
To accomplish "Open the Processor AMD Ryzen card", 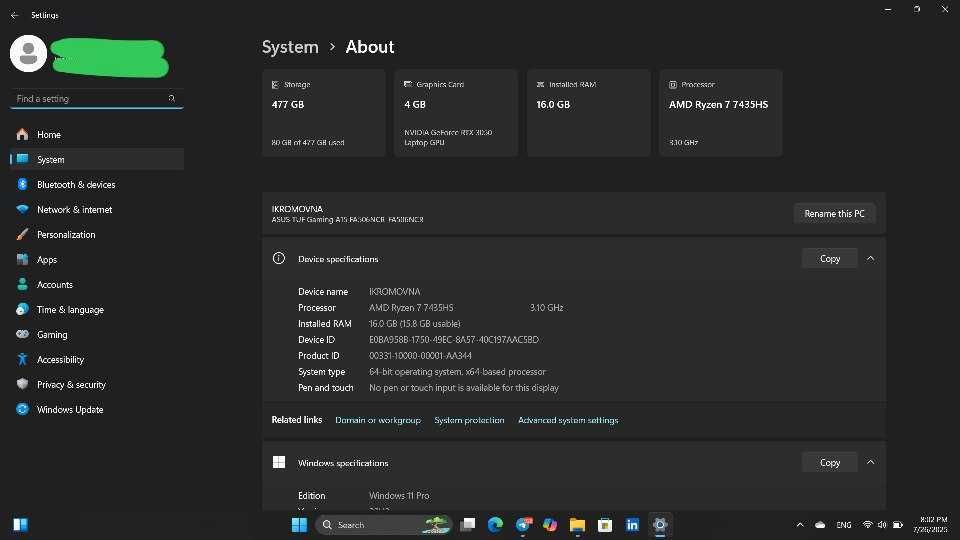I will point(721,113).
